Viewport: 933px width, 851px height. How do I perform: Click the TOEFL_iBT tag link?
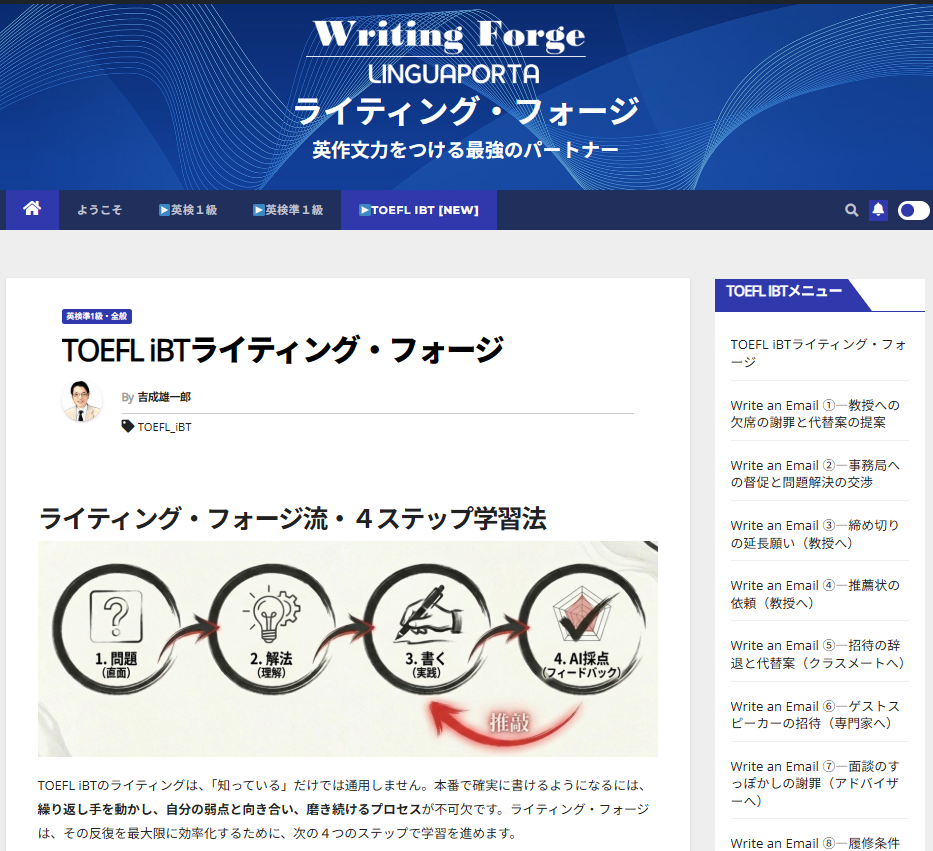(164, 427)
